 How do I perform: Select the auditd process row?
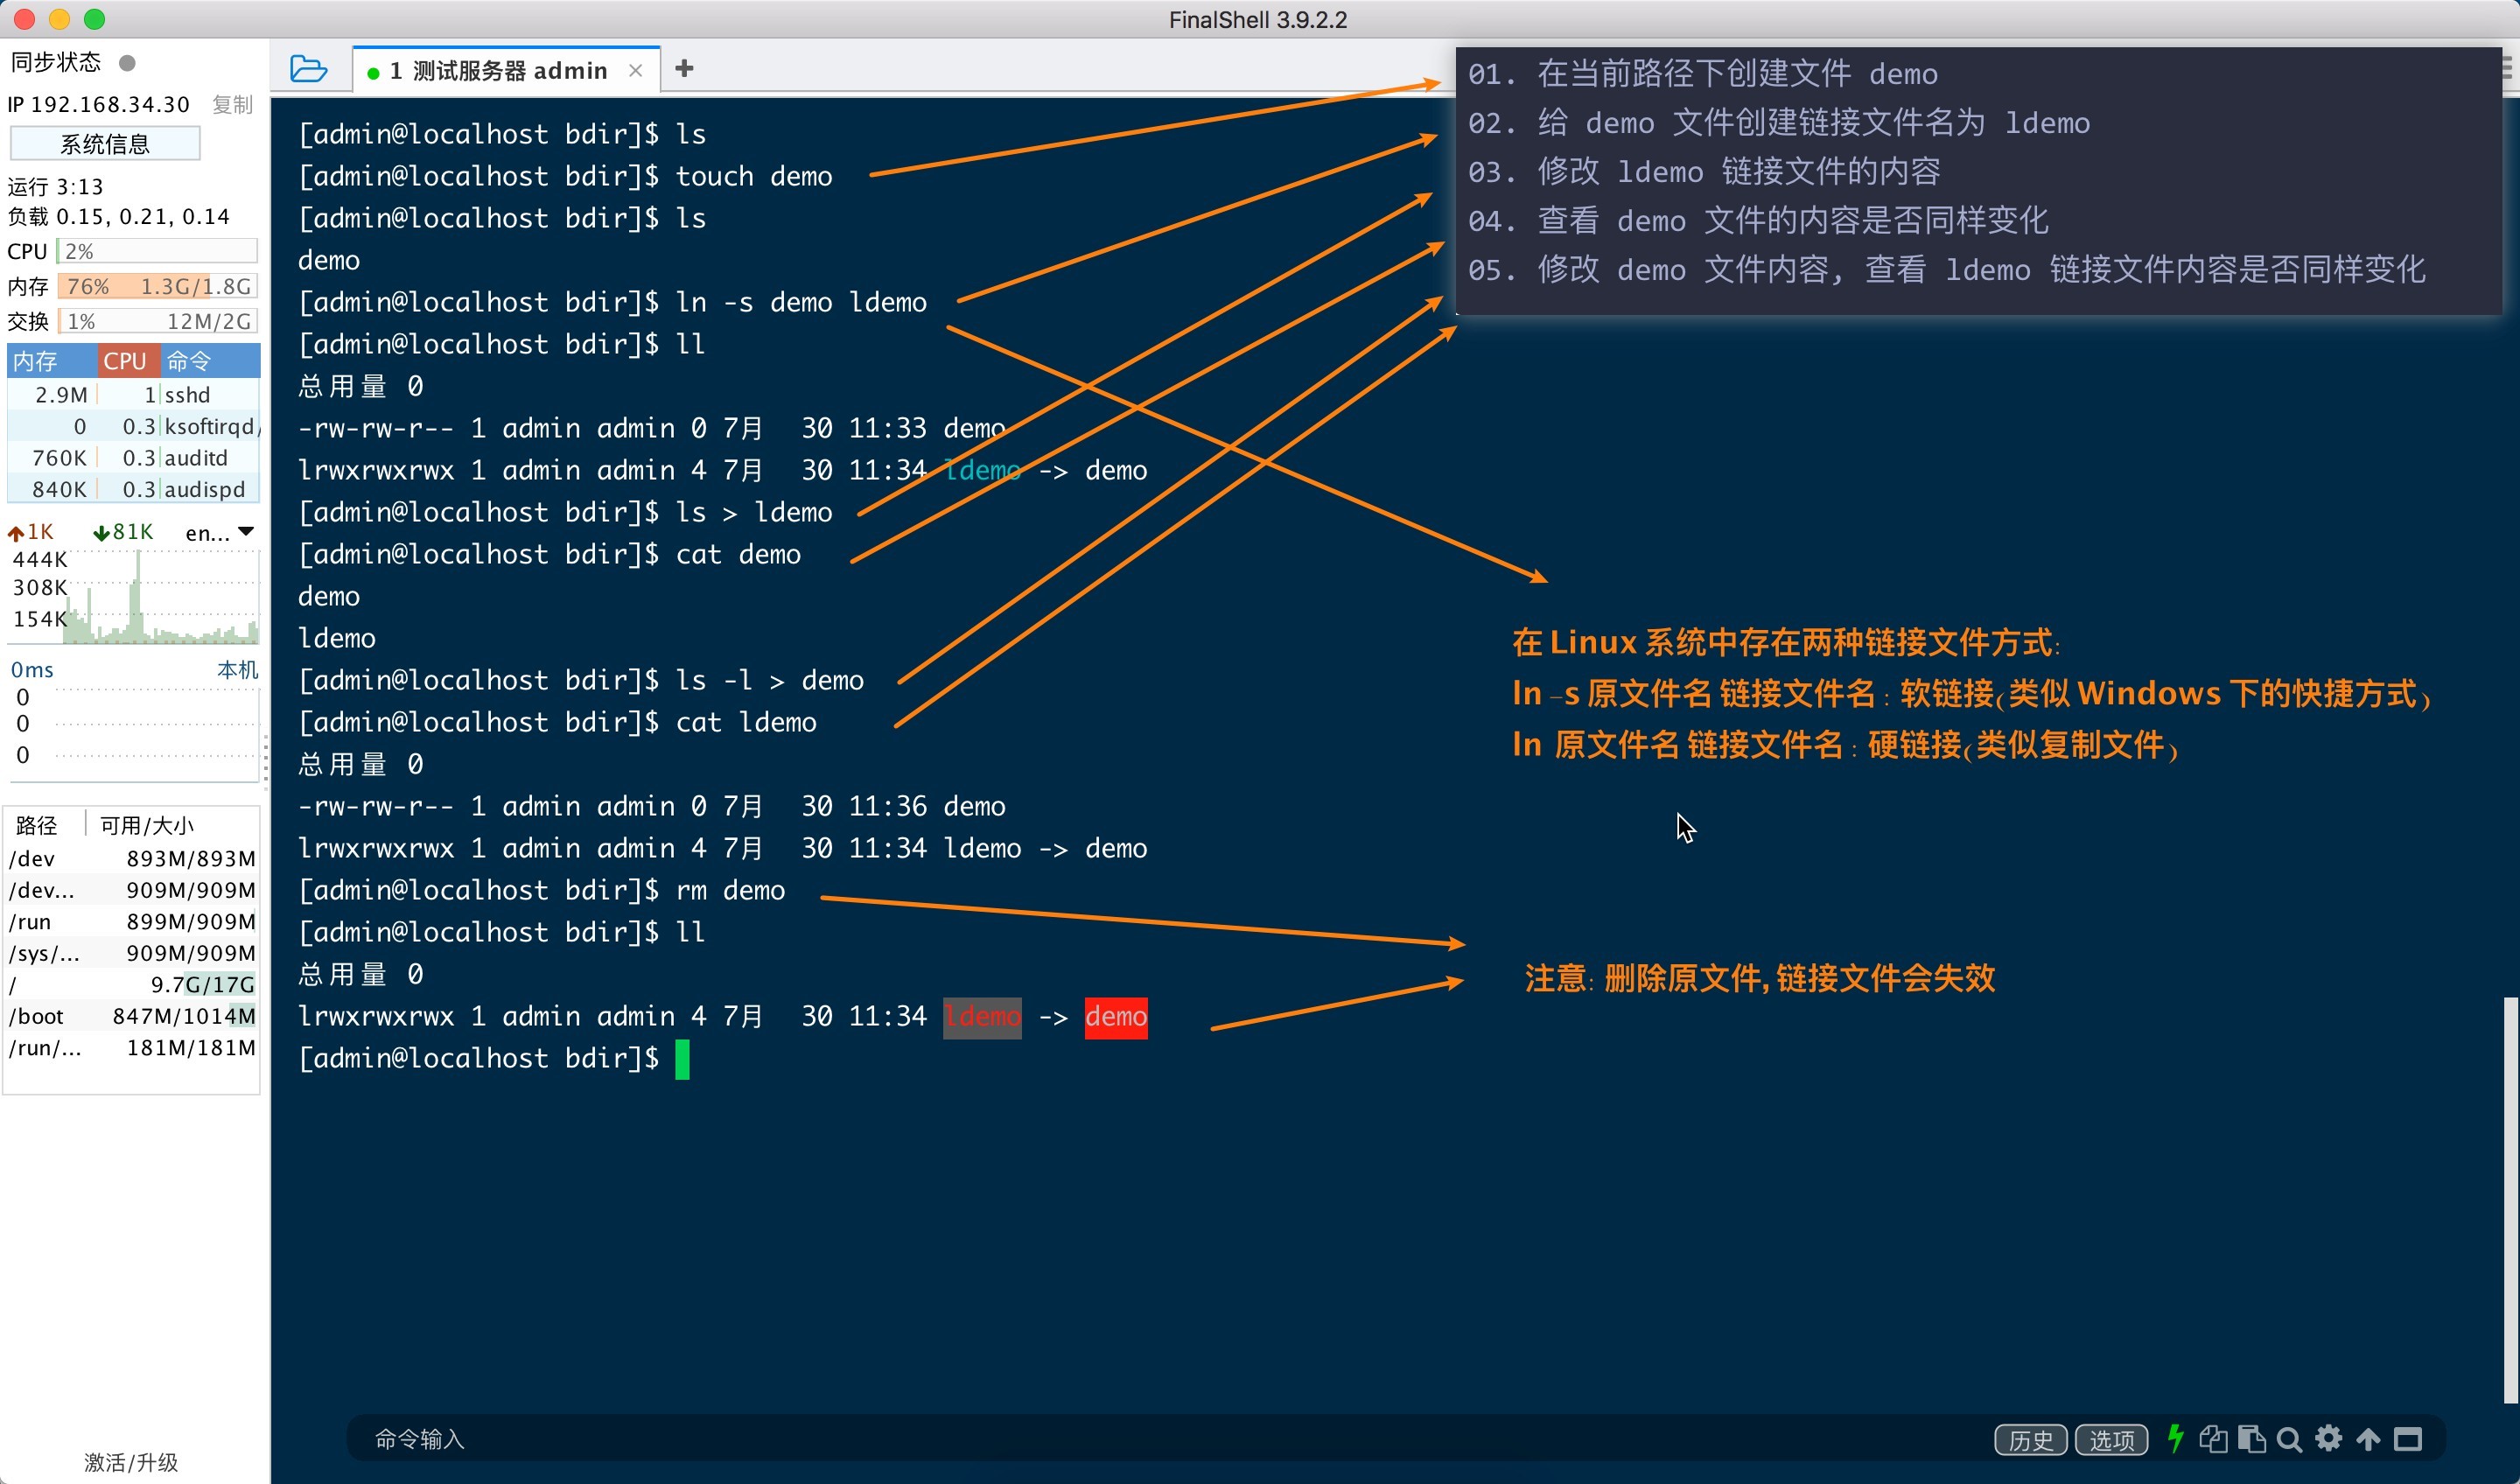133,457
